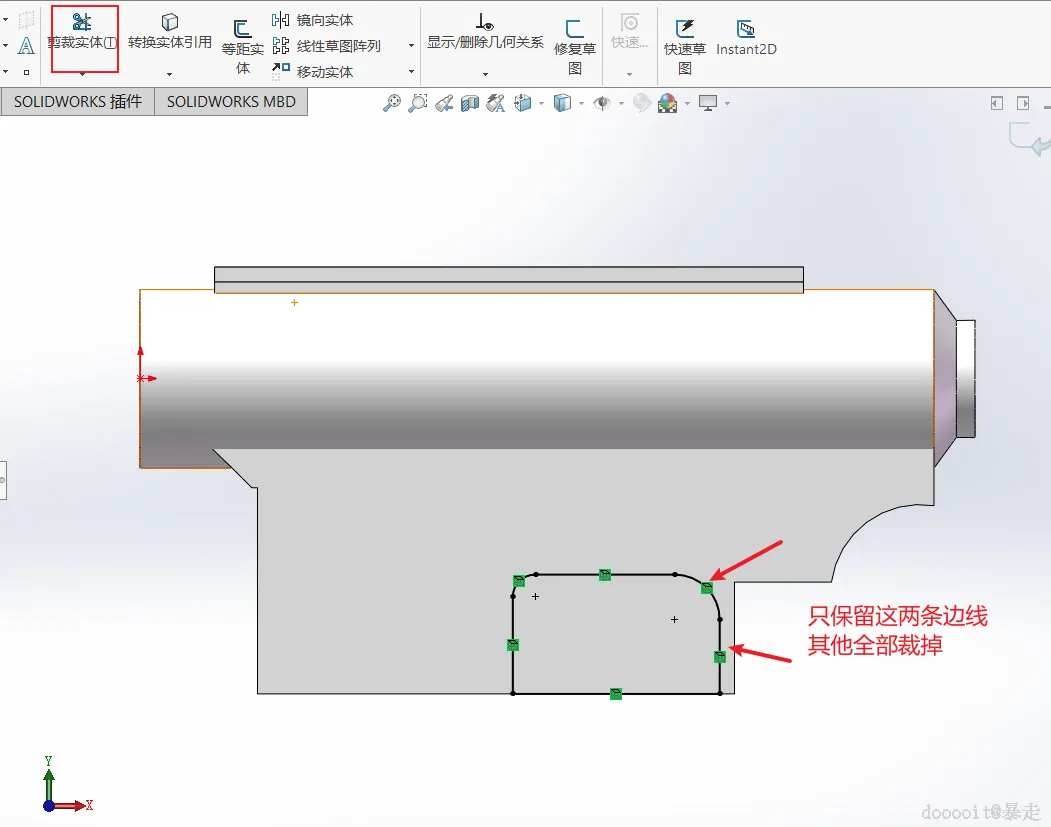Select the Trim Entities (剪裁实体) tool

tap(82, 31)
